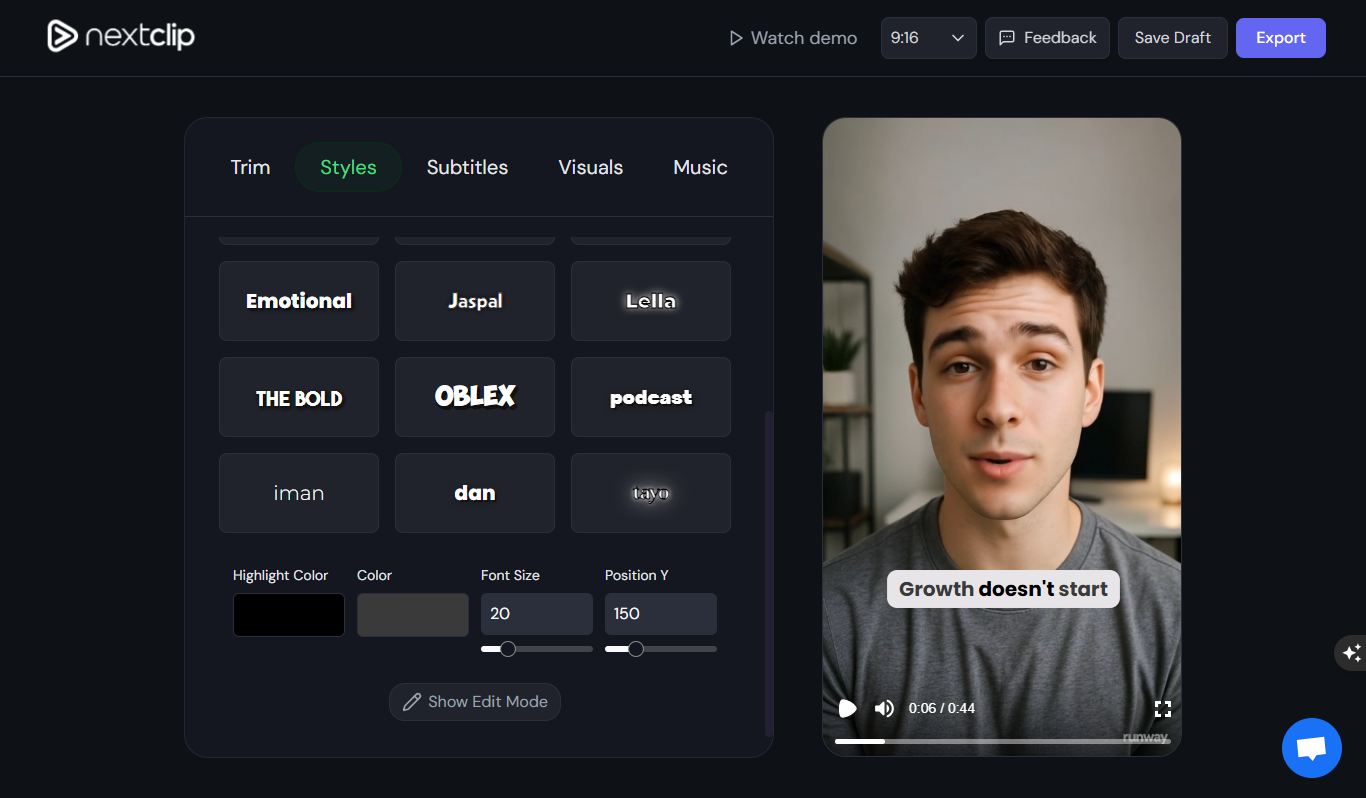Open the 9:16 aspect ratio dropdown

928,37
